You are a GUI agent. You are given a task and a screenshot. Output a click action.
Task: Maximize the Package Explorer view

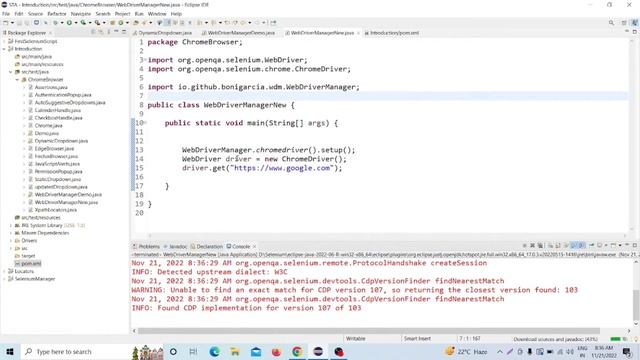[124, 32]
